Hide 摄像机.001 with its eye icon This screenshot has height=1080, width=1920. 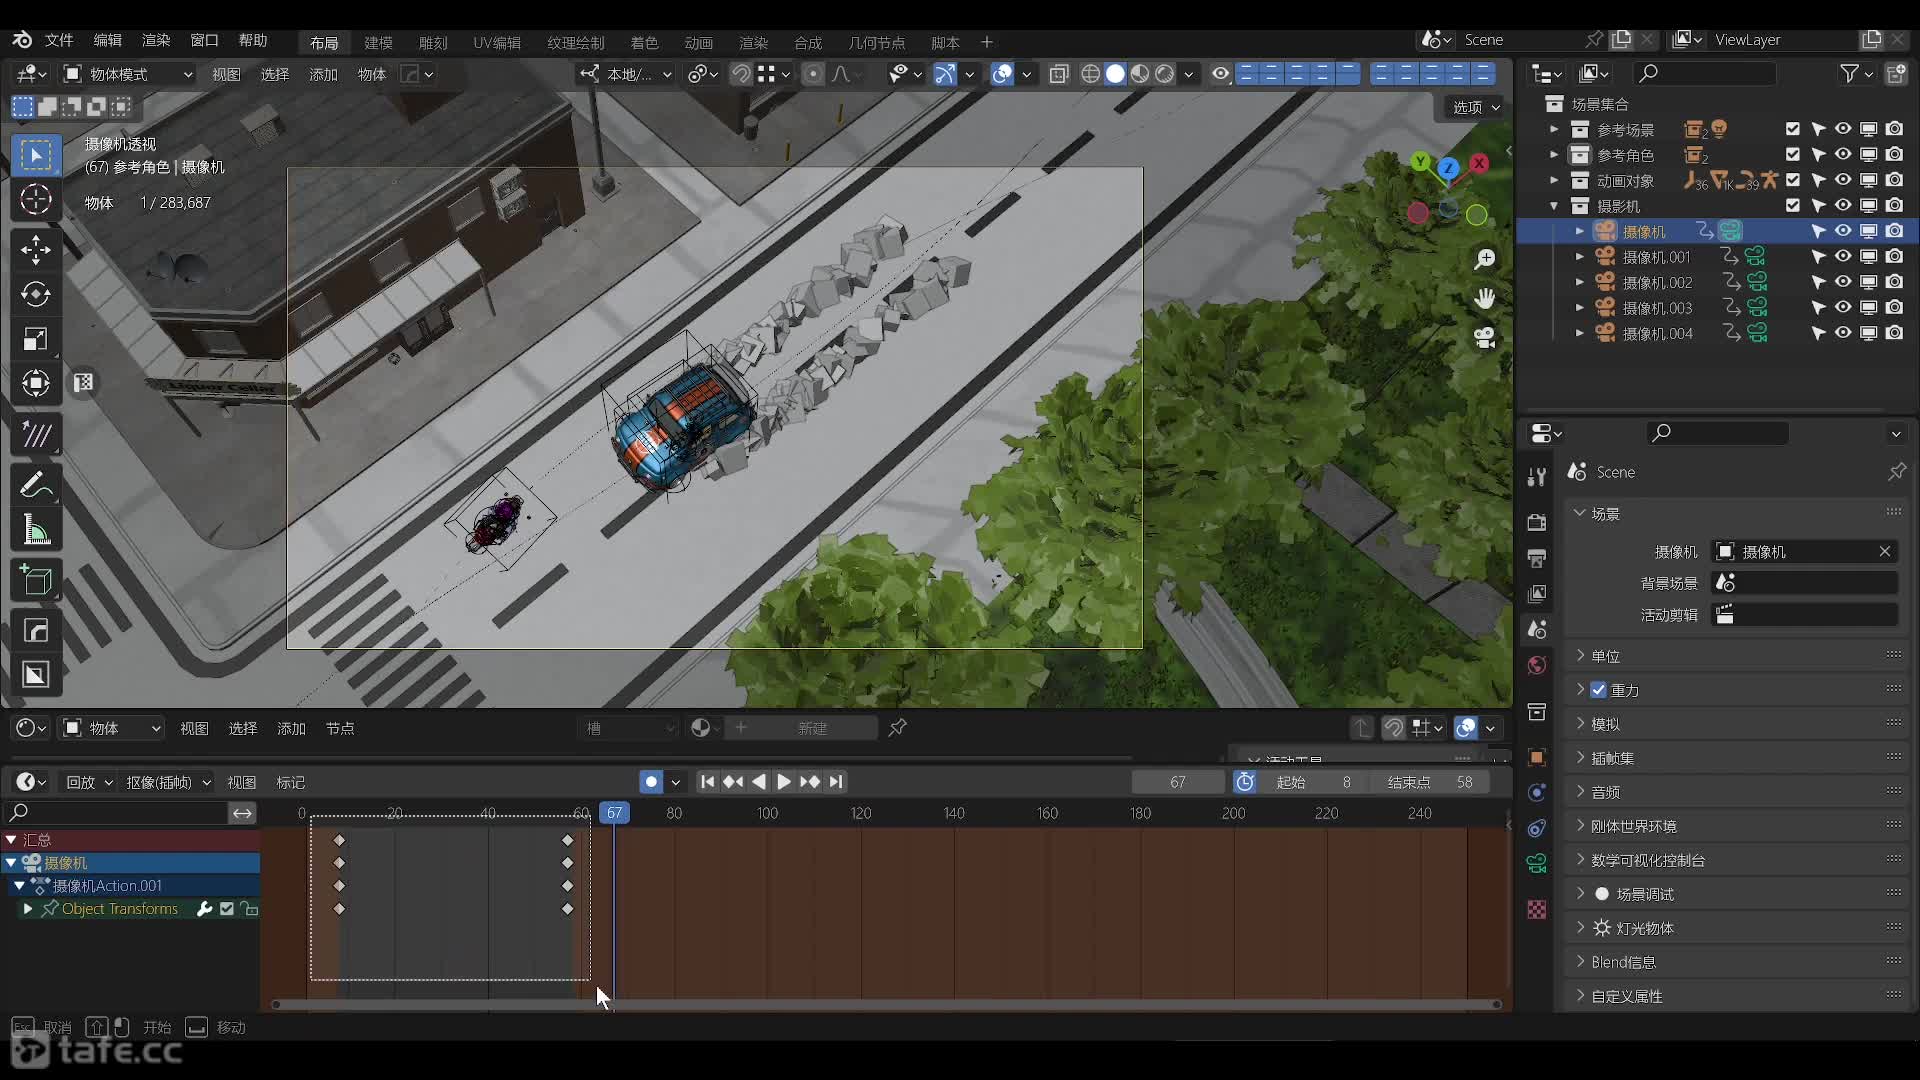coord(1843,257)
